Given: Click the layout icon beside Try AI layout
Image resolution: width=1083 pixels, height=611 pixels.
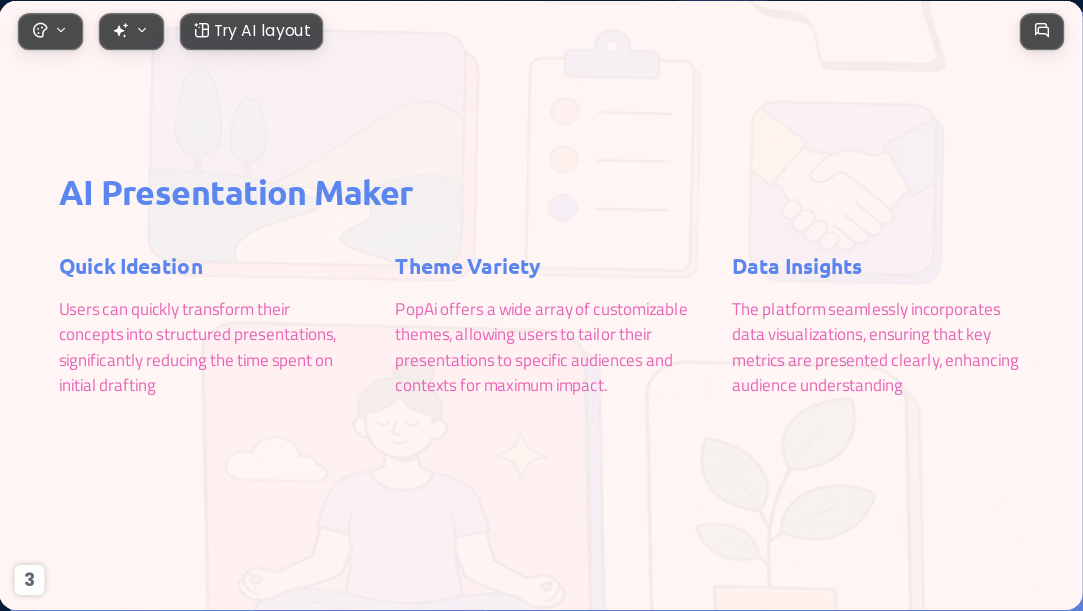Looking at the screenshot, I should click(201, 31).
